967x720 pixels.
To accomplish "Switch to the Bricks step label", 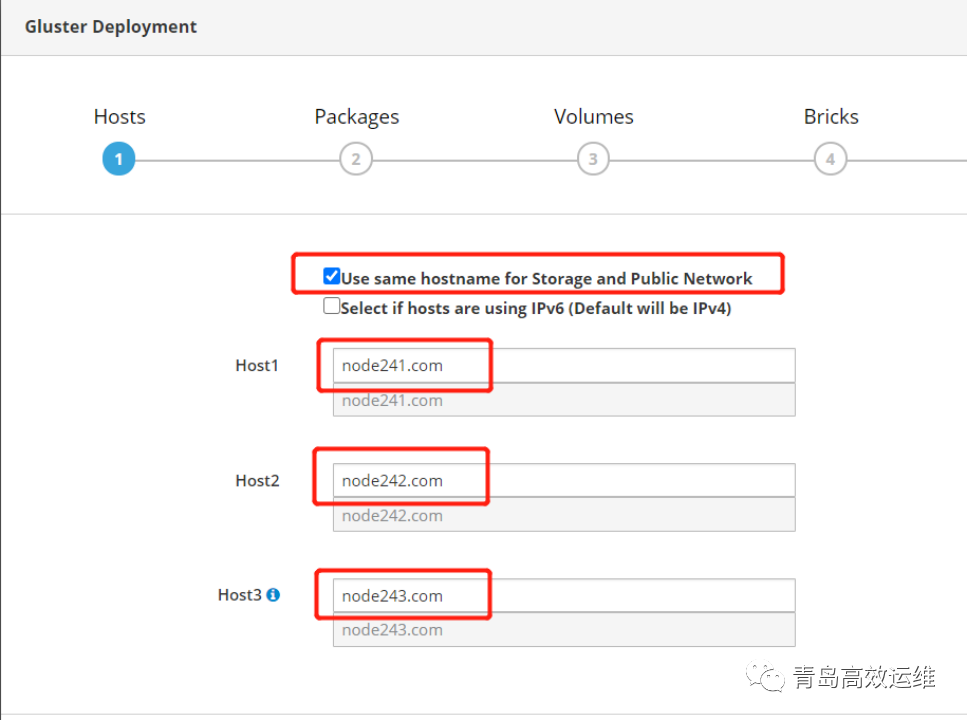I will click(x=830, y=117).
